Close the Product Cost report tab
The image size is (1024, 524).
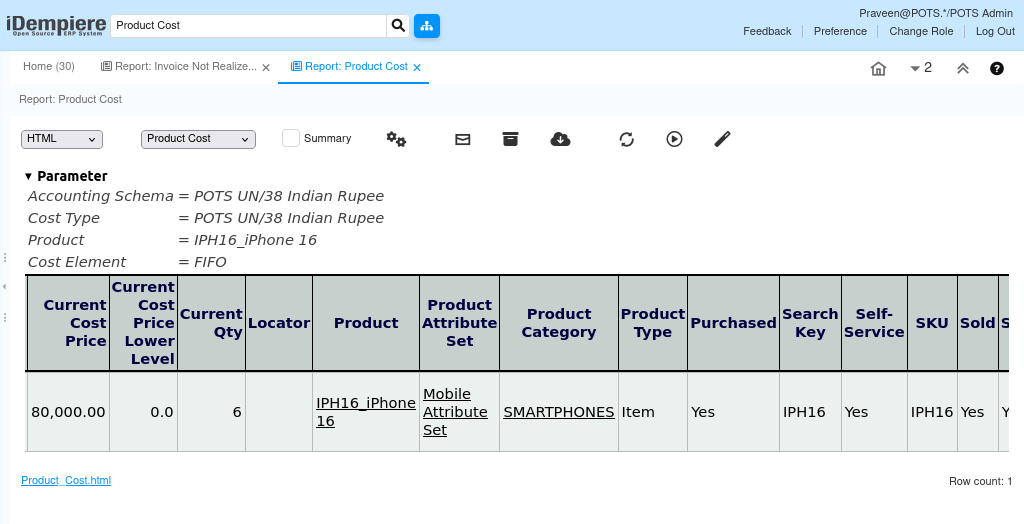[417, 67]
